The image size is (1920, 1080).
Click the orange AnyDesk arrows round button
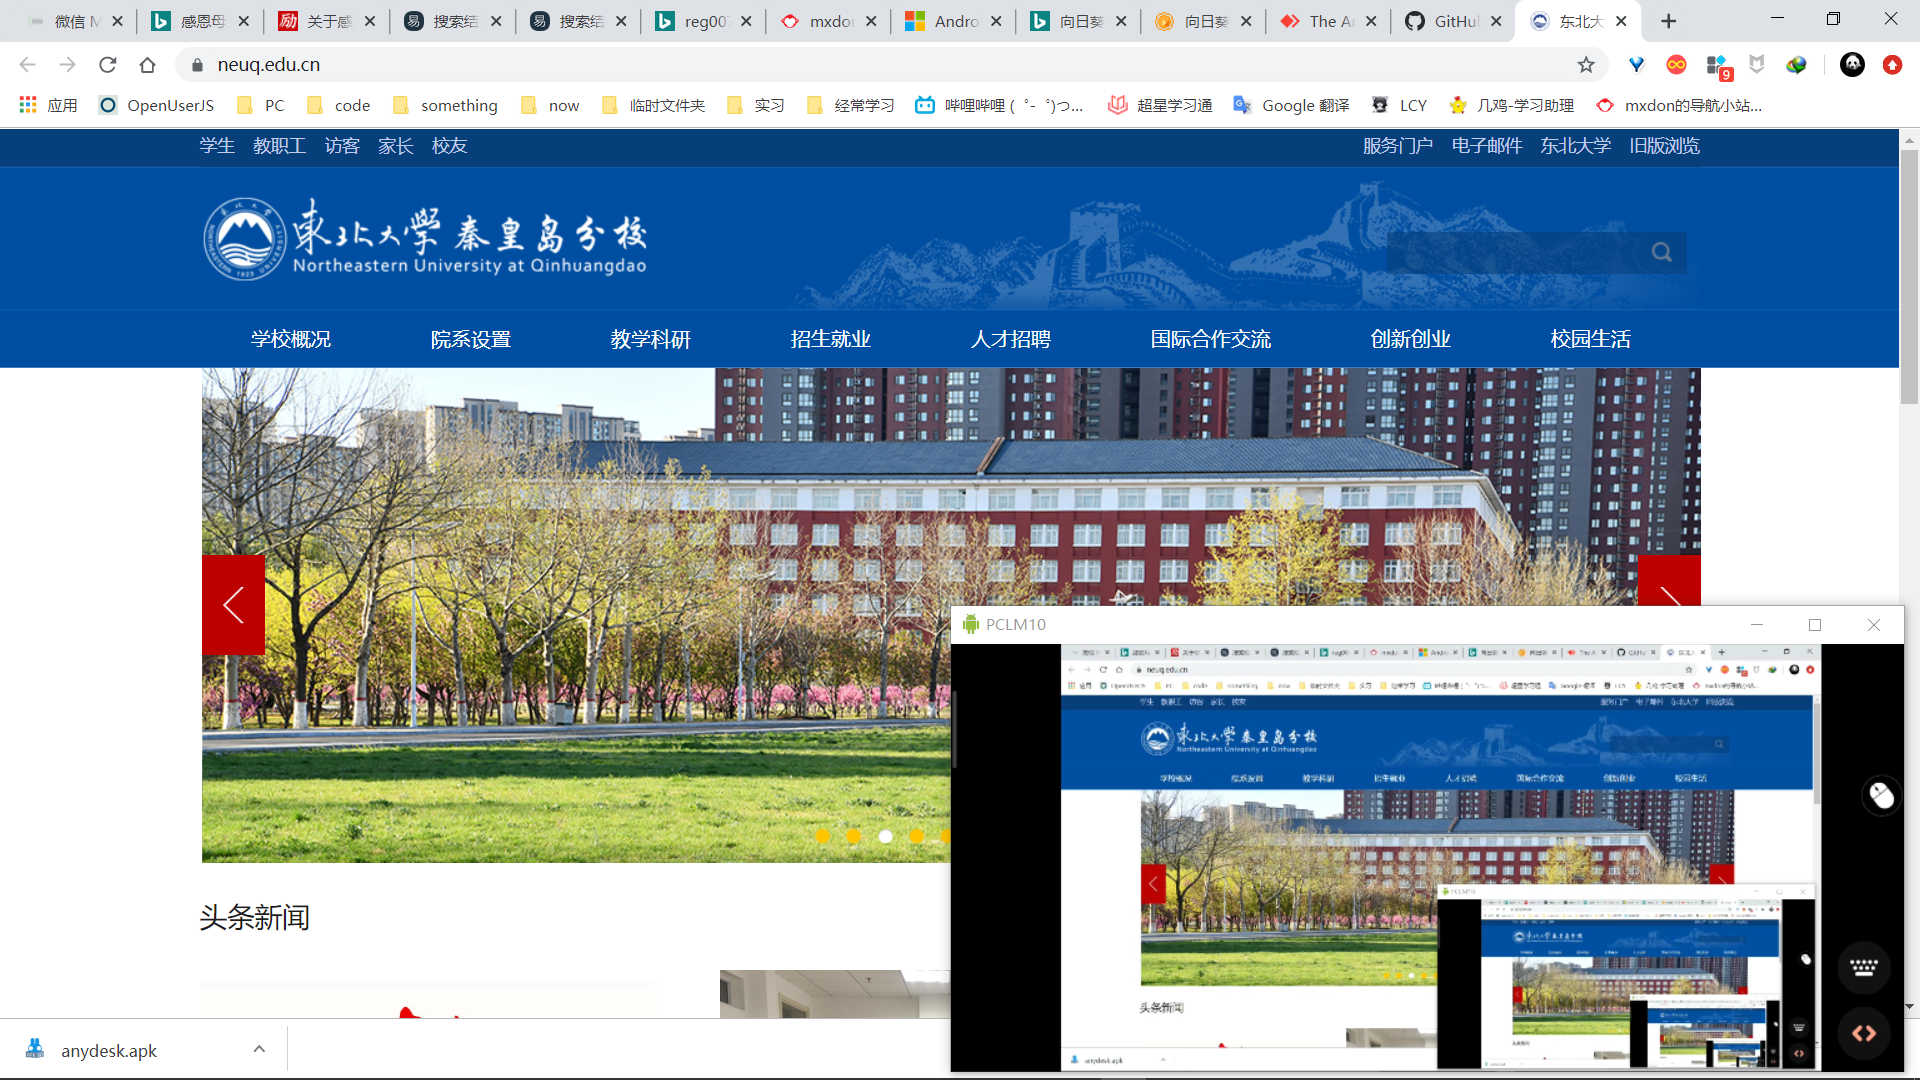point(1863,1033)
